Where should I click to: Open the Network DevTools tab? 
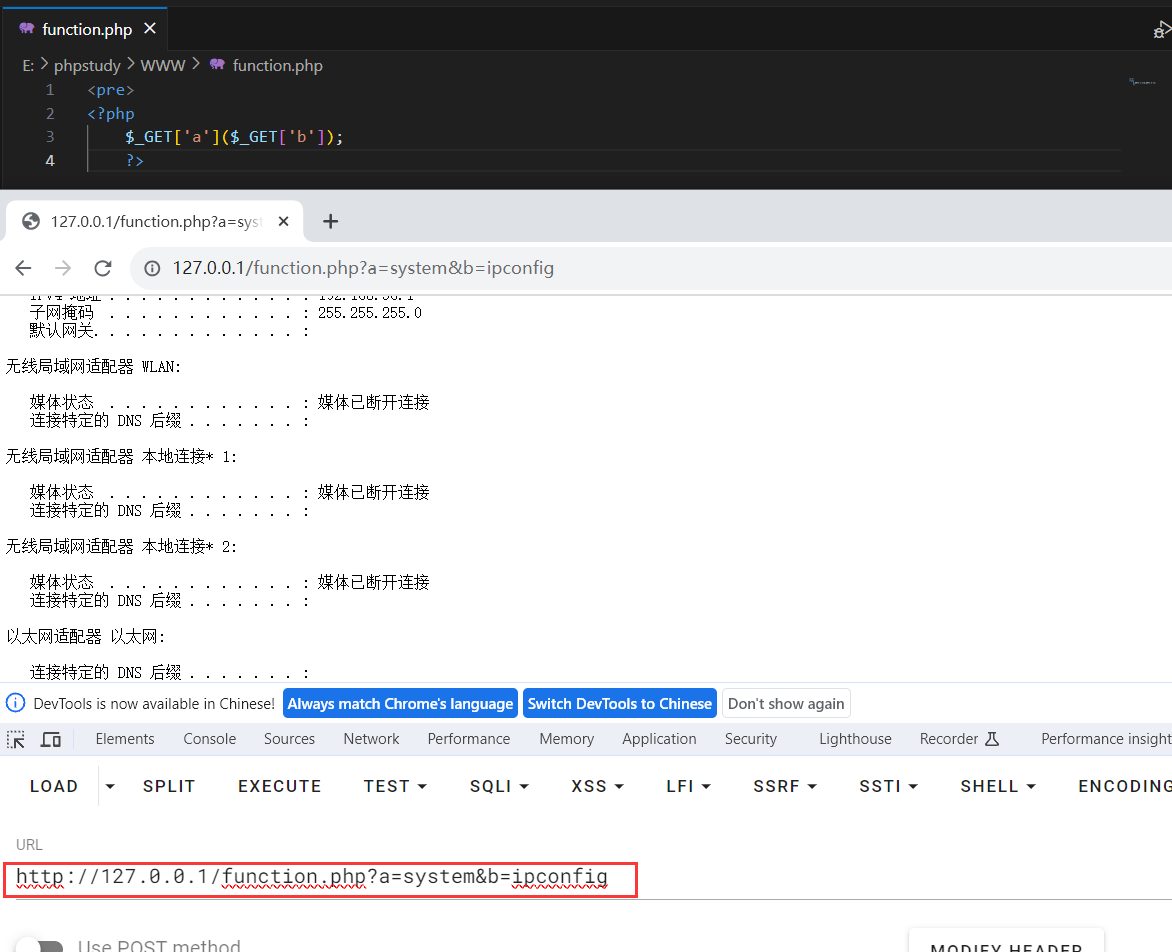coord(371,739)
